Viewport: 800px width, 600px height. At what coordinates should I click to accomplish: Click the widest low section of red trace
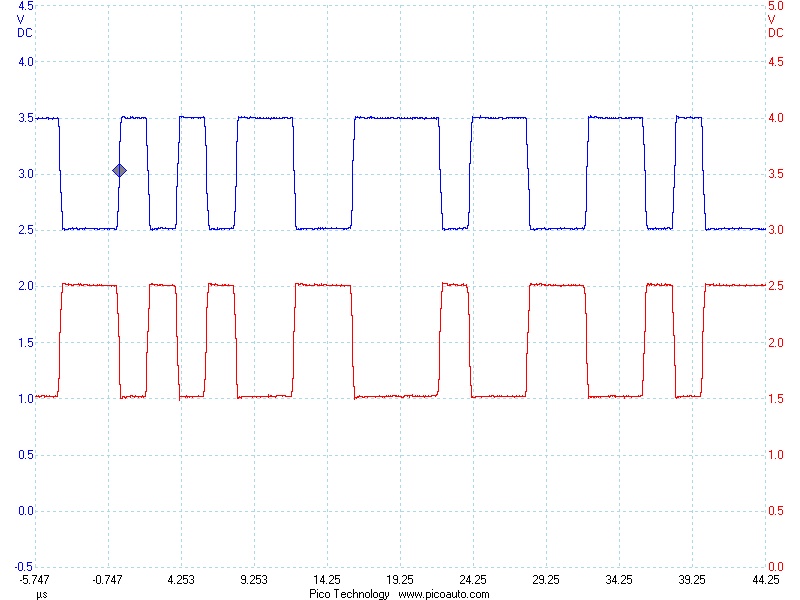397,397
